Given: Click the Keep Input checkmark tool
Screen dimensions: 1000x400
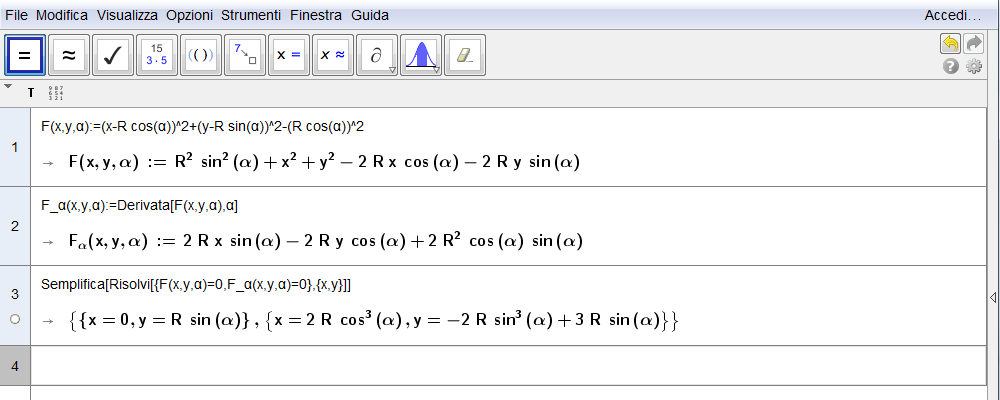Looking at the screenshot, I should click(113, 55).
